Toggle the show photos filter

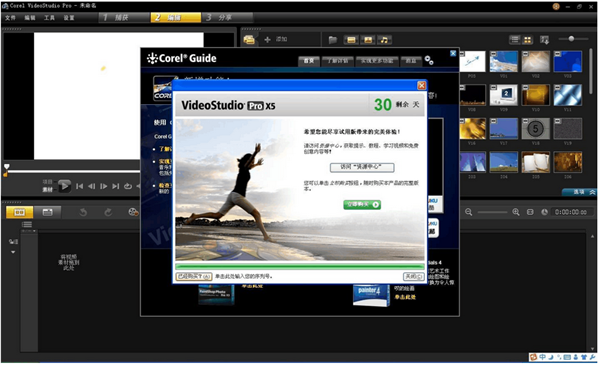(x=368, y=40)
